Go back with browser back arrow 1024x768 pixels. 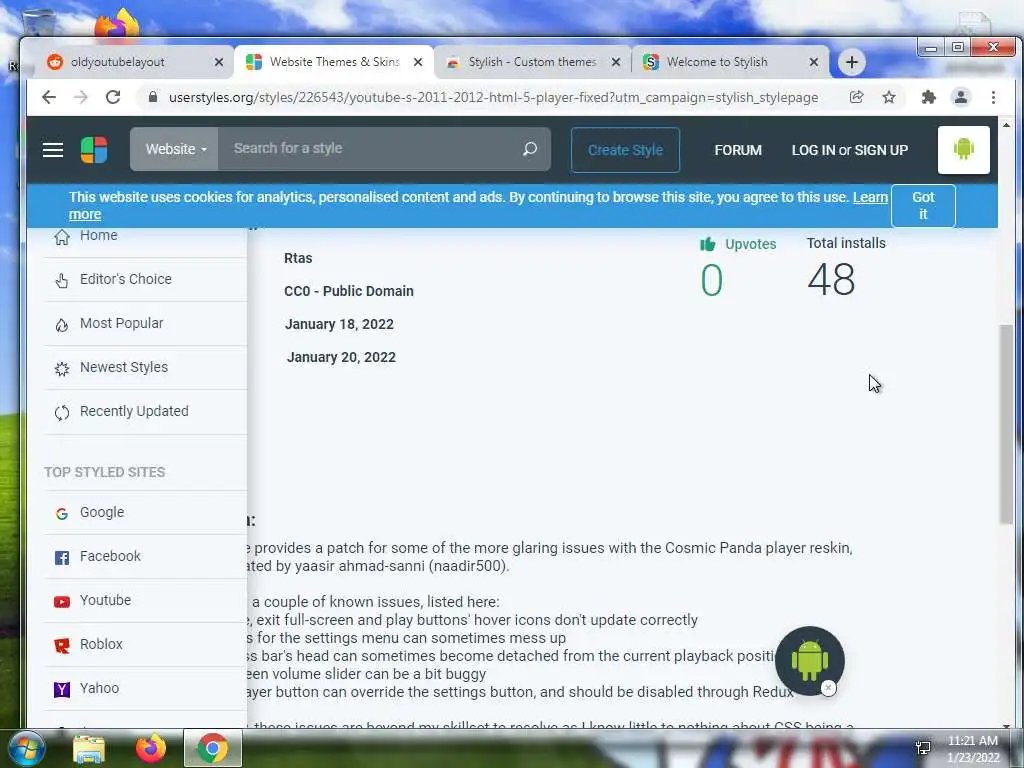click(x=49, y=97)
